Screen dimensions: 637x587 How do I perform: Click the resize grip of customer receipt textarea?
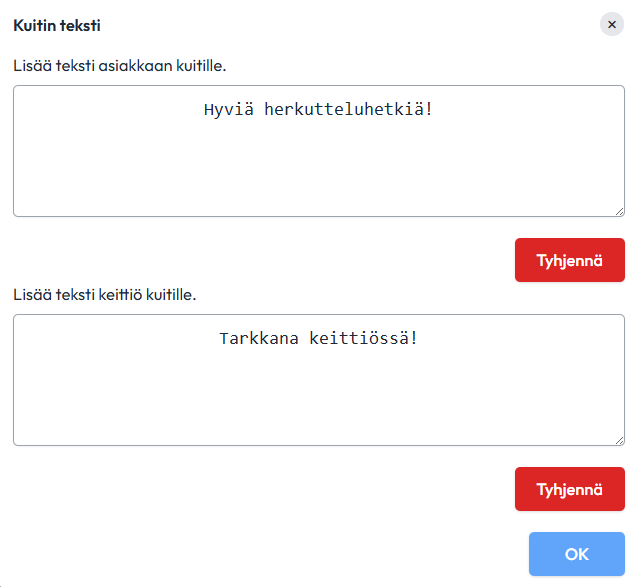tap(619, 212)
